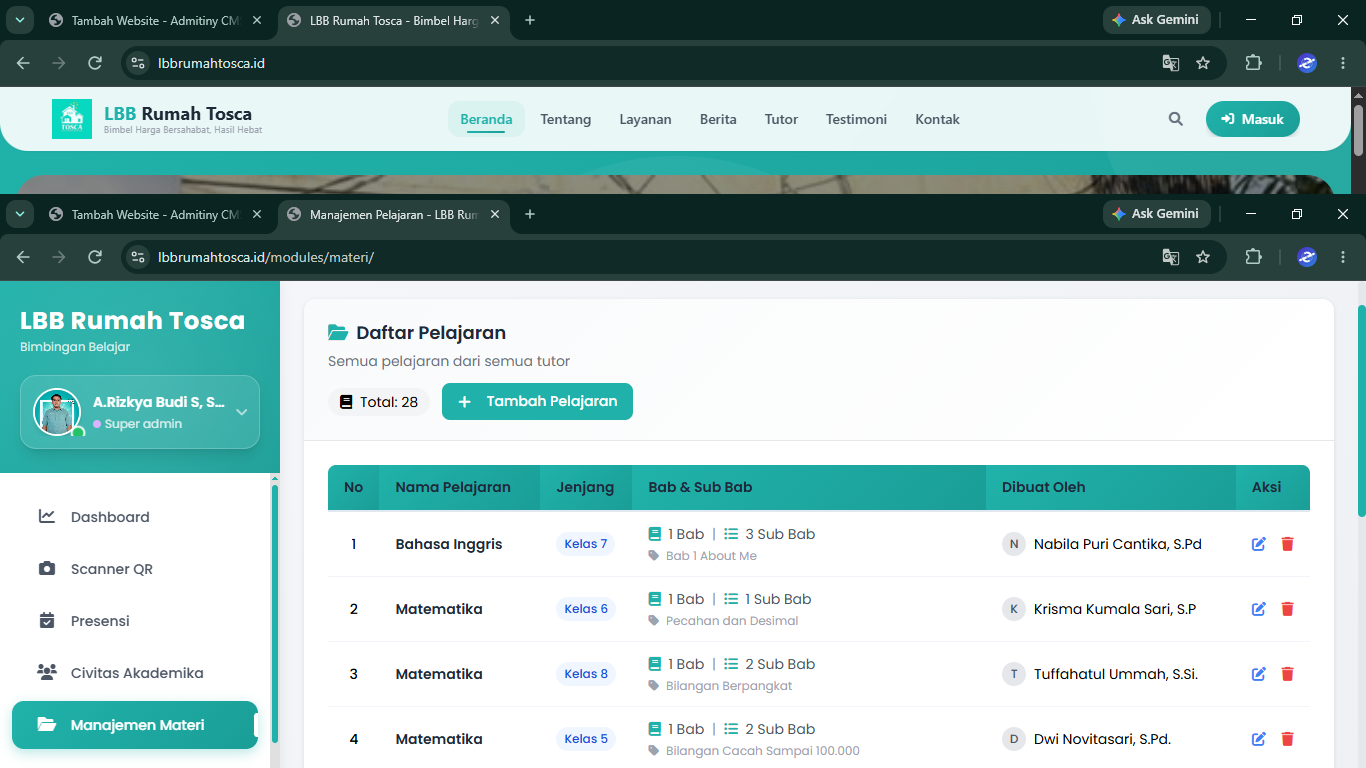Select Manajemen Materi in the sidebar
Image resolution: width=1366 pixels, height=768 pixels.
point(135,725)
